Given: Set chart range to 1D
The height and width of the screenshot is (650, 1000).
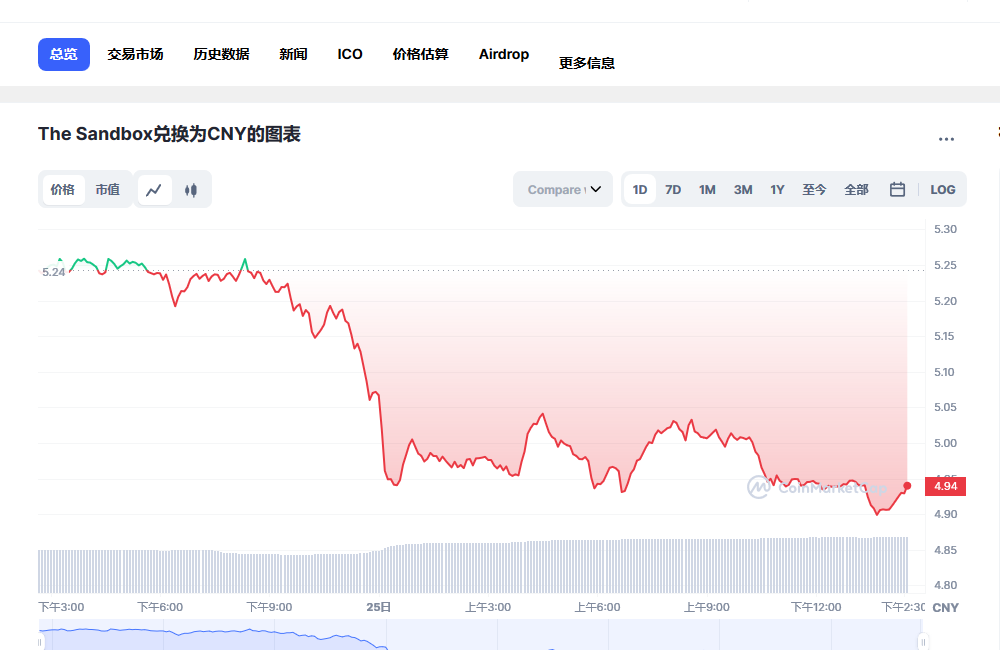Looking at the screenshot, I should 640,189.
